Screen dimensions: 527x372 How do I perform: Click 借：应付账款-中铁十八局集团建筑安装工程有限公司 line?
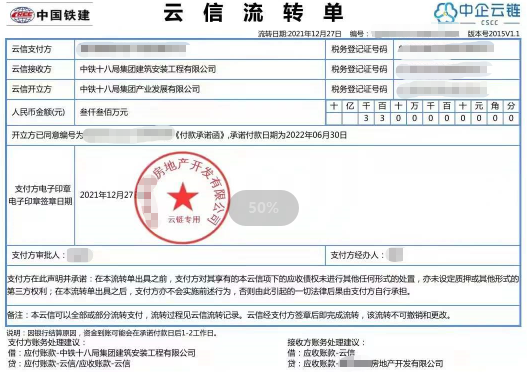pyautogui.click(x=102, y=353)
